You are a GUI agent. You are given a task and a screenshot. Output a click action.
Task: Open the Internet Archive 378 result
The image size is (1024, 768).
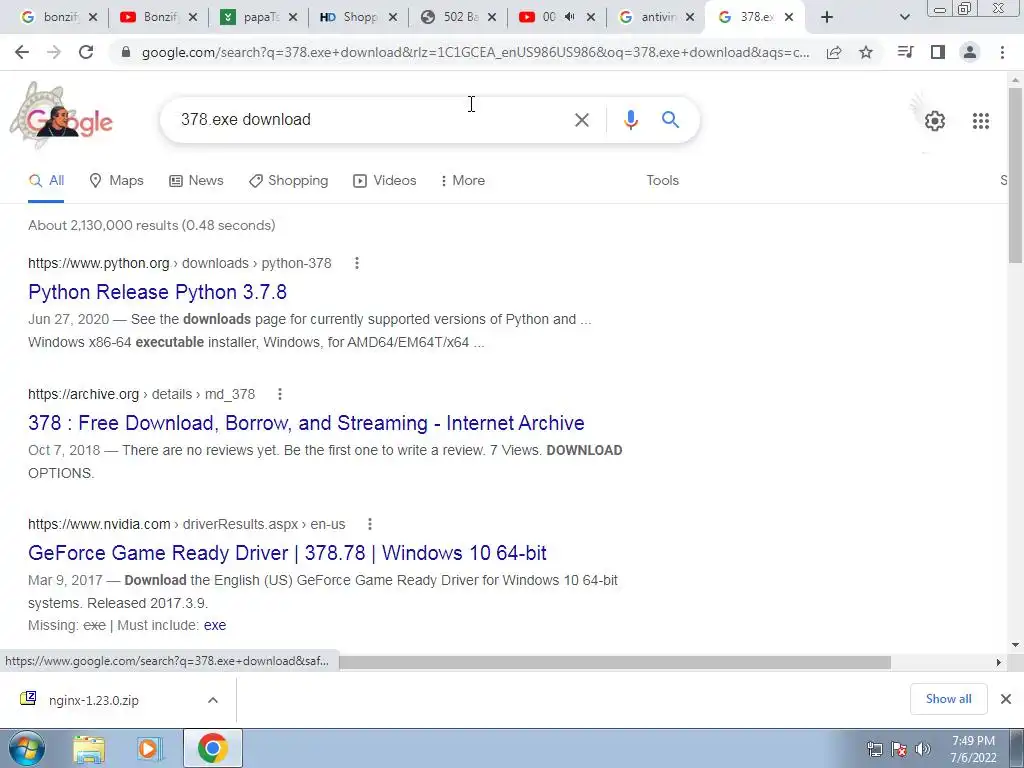pyautogui.click(x=306, y=423)
